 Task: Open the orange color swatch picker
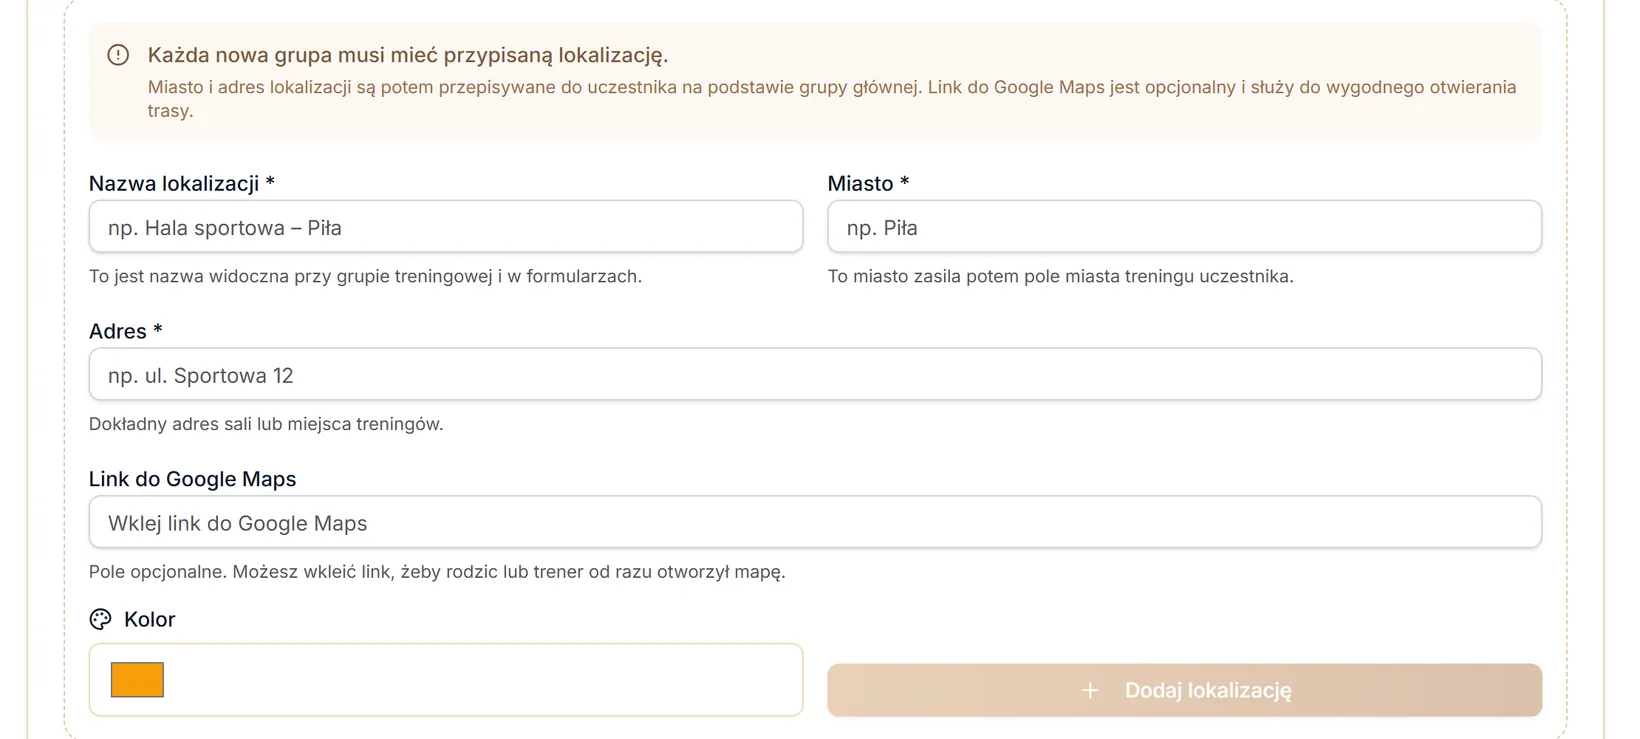click(x=137, y=680)
